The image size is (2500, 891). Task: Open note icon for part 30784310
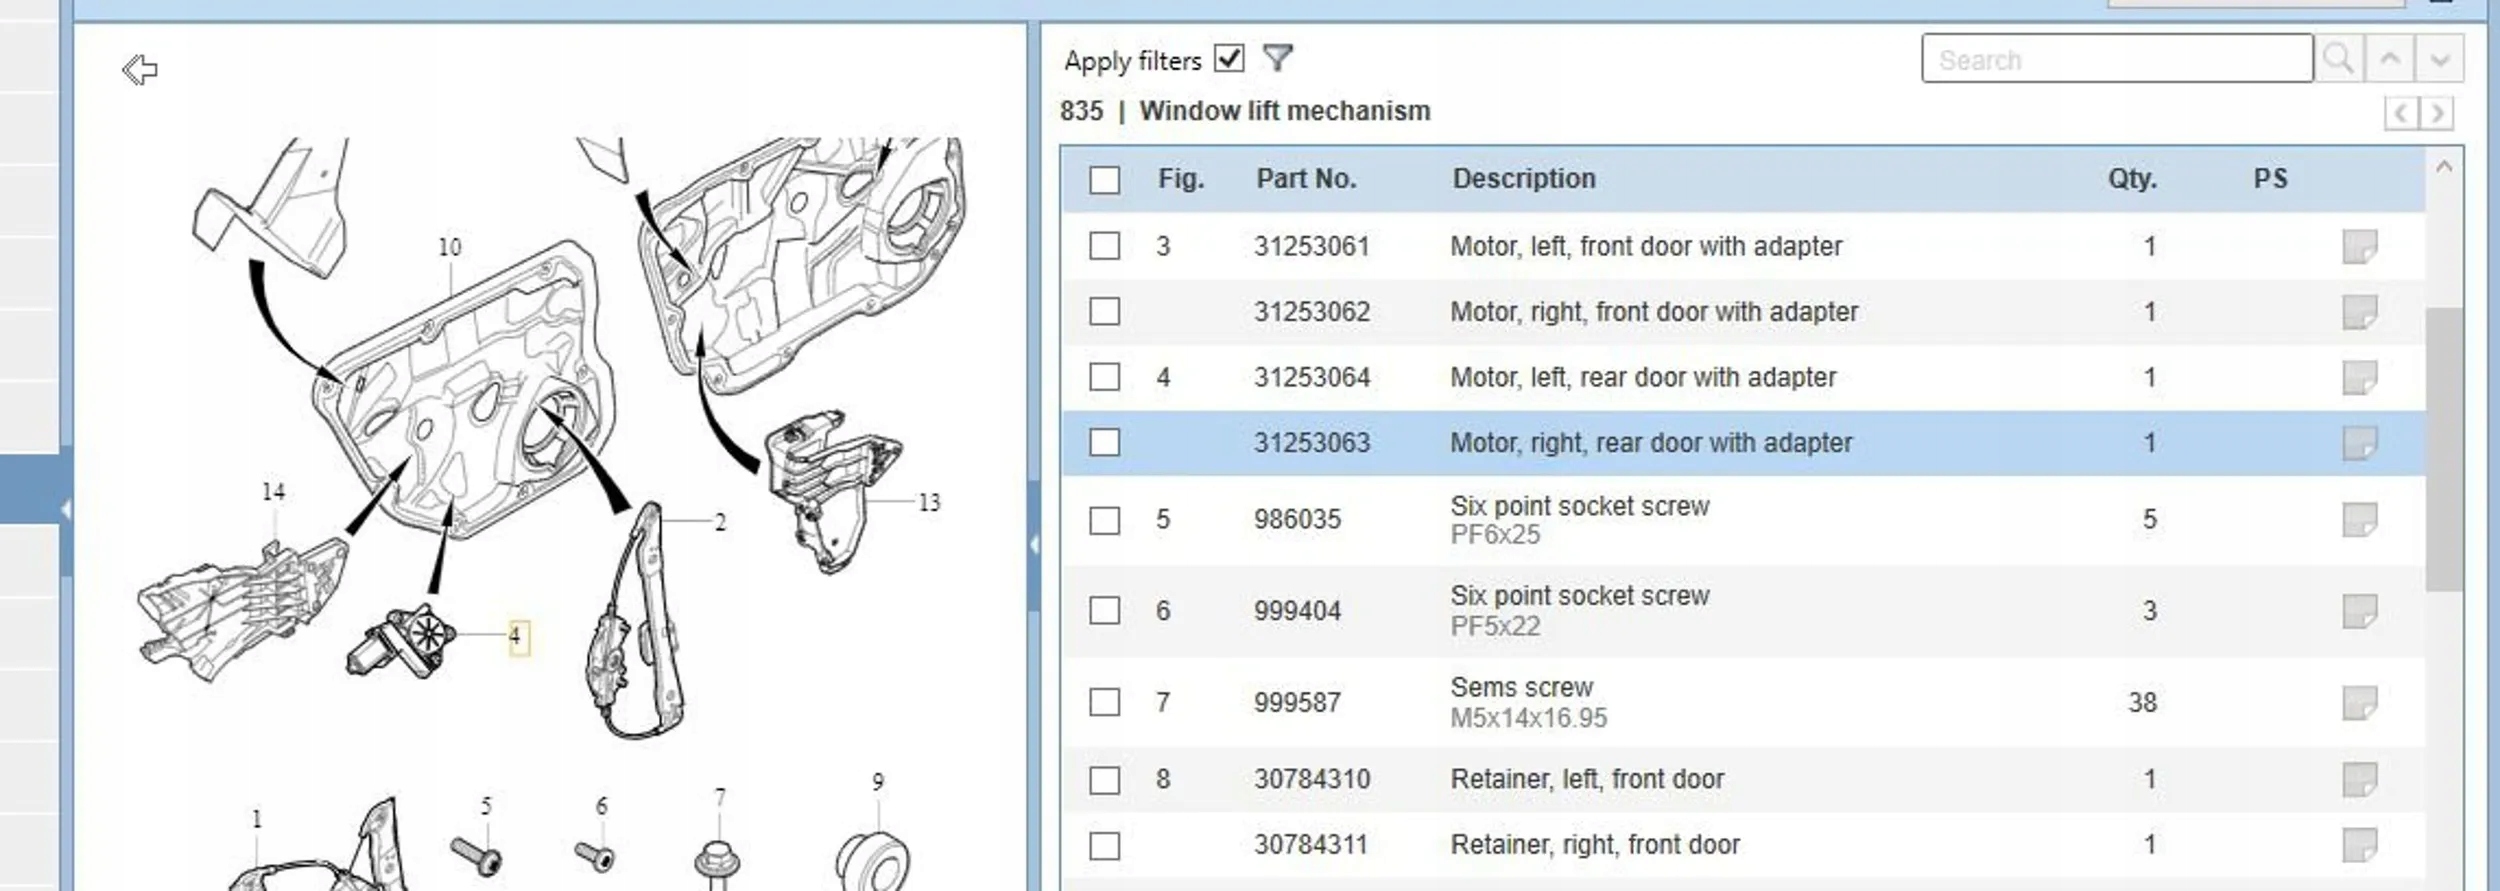coord(2360,779)
